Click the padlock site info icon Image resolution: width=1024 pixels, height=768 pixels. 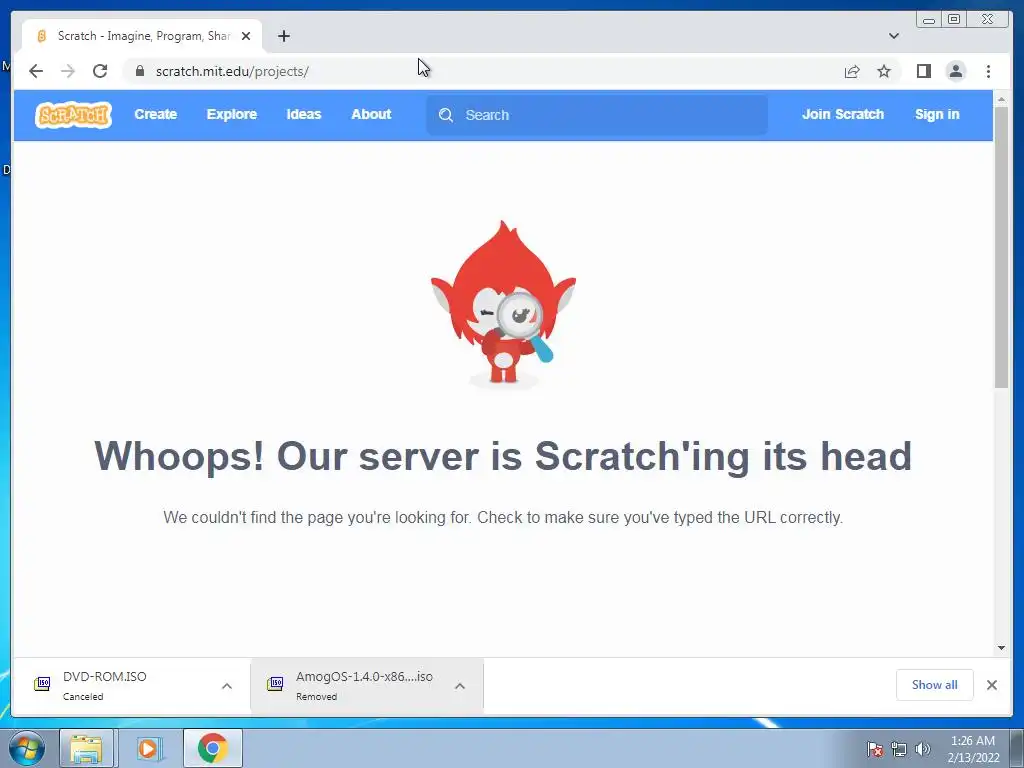coord(139,71)
